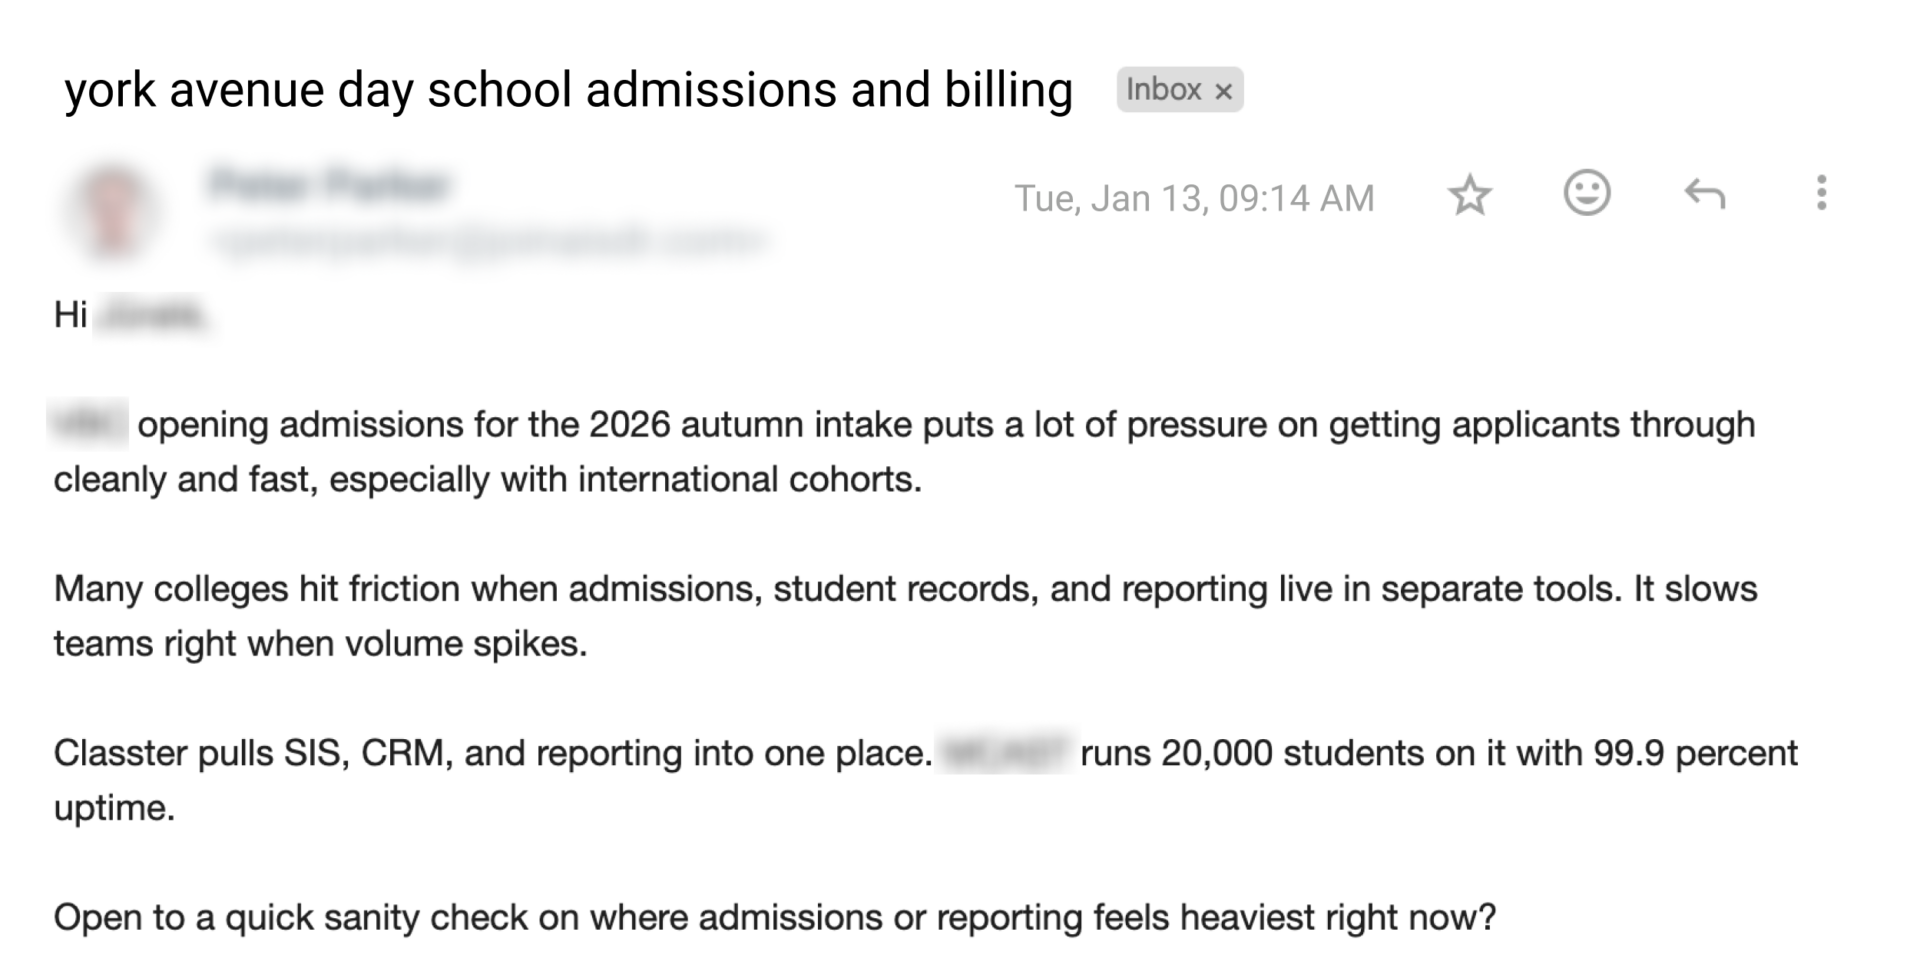1920x965 pixels.
Task: Star this email message
Action: point(1469,195)
